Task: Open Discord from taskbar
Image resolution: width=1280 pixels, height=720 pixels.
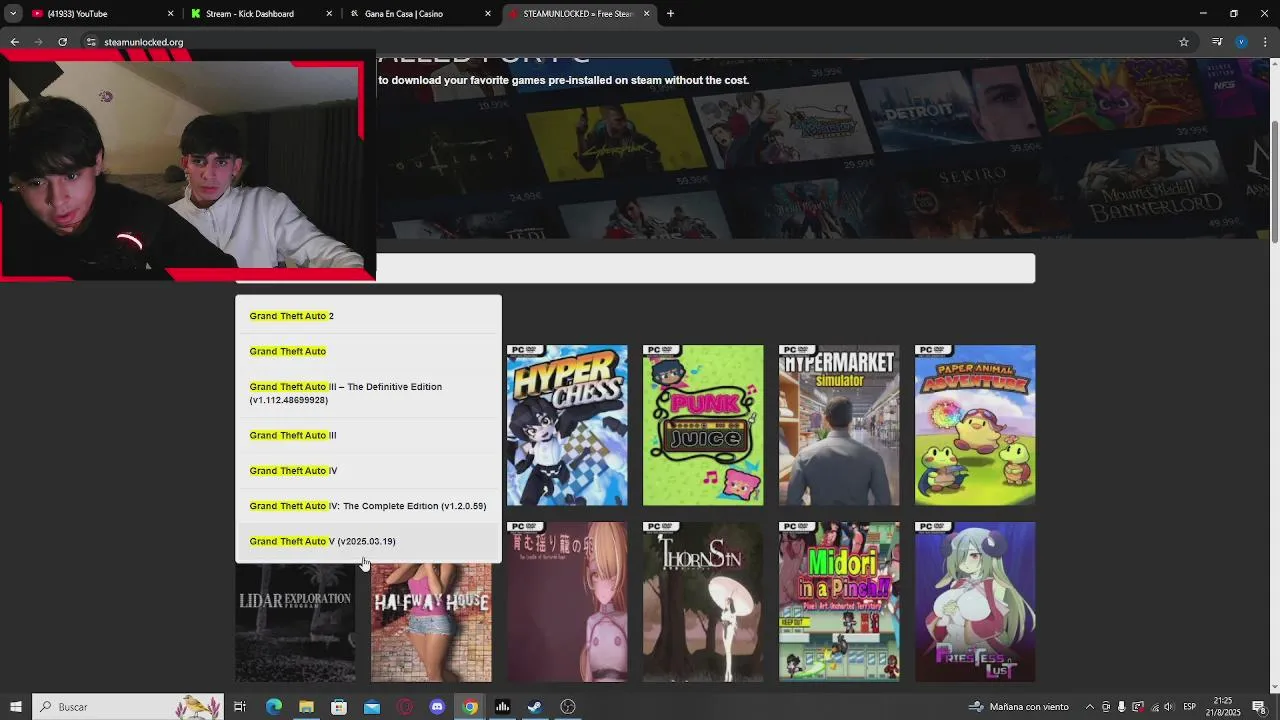Action: point(437,707)
